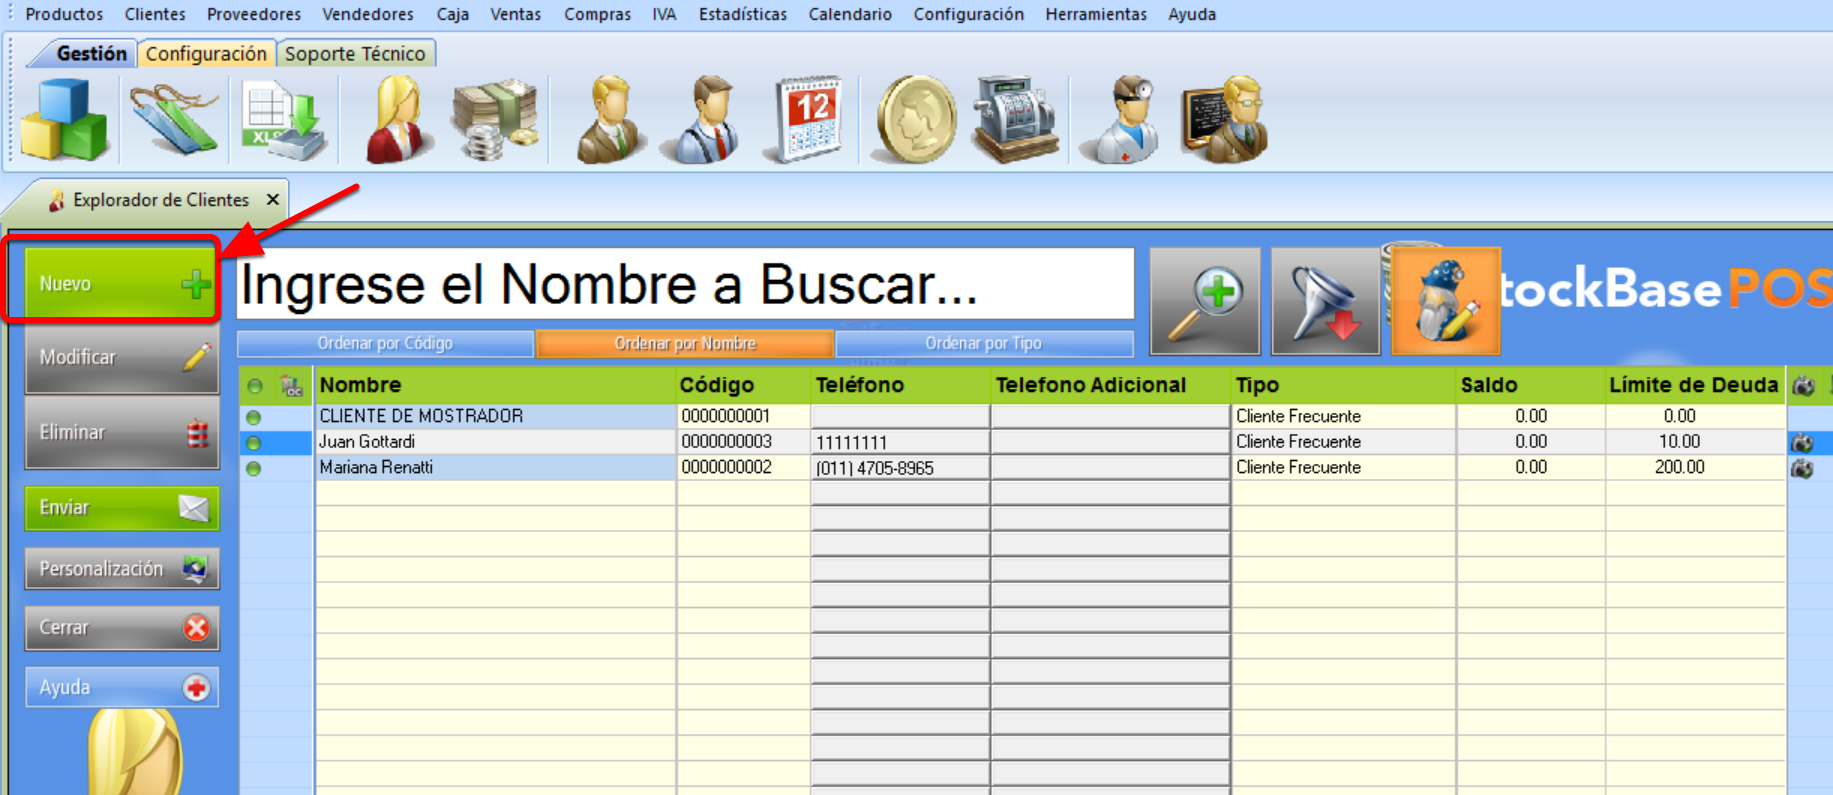
Task: Open the Estadísticas menu
Action: (x=742, y=14)
